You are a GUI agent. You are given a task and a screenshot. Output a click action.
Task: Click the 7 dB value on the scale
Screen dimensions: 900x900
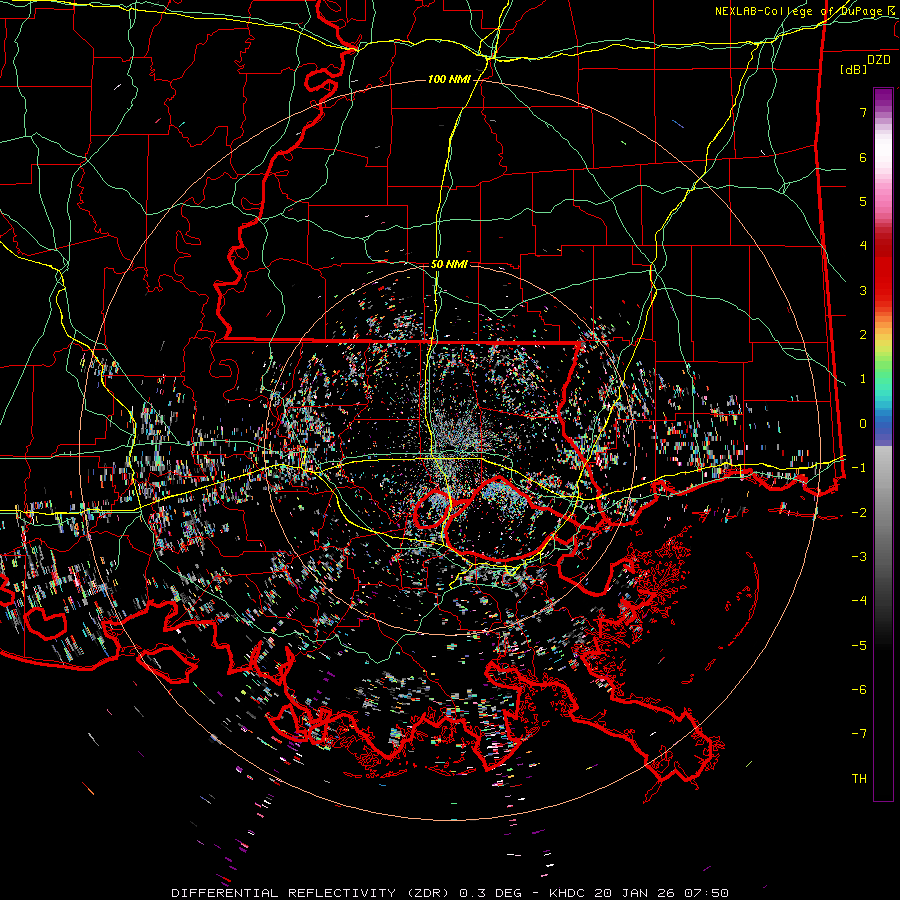[x=863, y=112]
